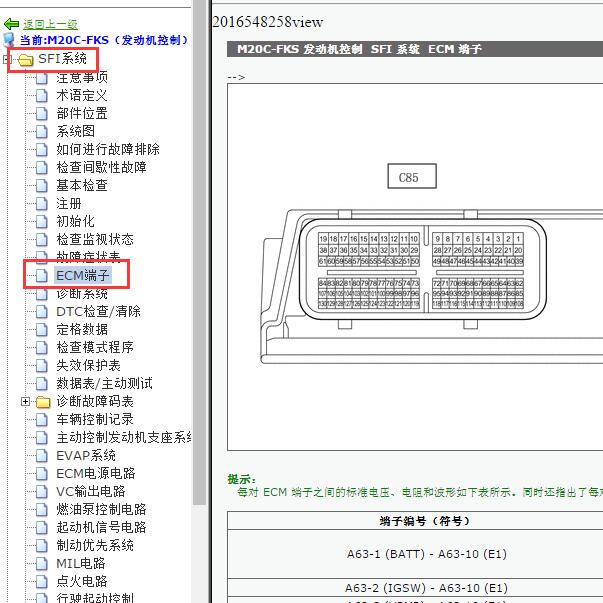
Task: Open the 数据表/主动测试 entry
Action: point(104,383)
